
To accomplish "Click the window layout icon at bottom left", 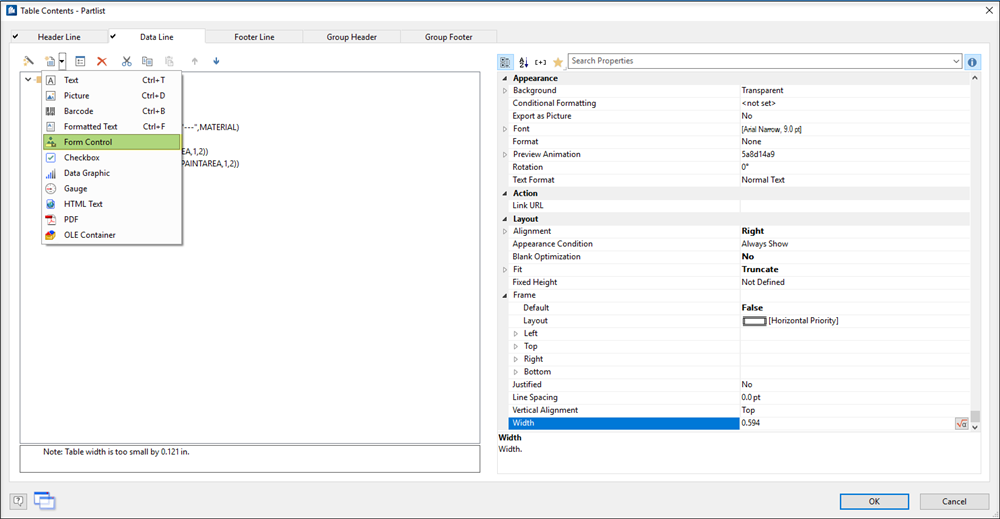I will pos(45,501).
